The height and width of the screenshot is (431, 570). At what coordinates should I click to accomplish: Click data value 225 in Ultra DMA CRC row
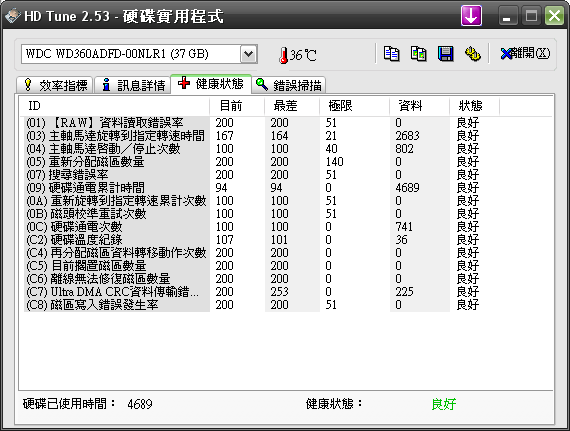[405, 292]
